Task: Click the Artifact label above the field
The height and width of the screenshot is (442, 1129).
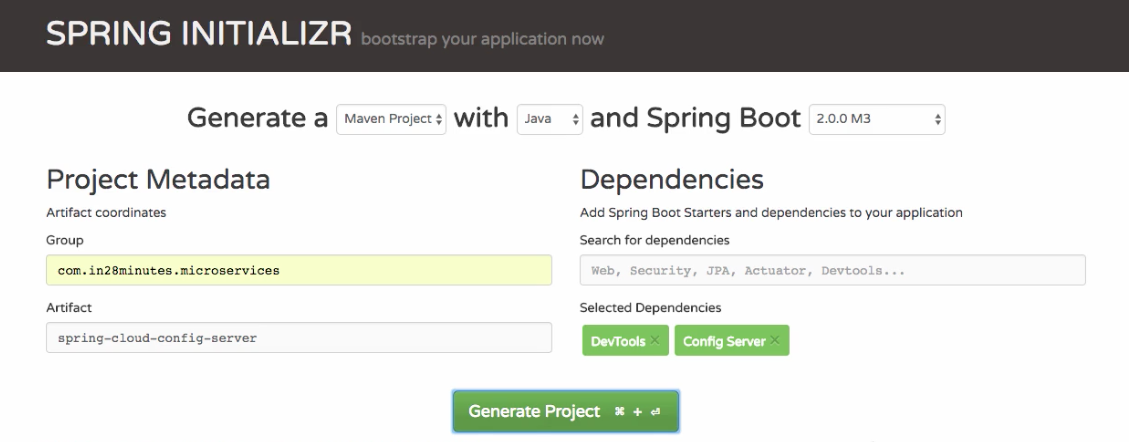Action: tap(69, 308)
